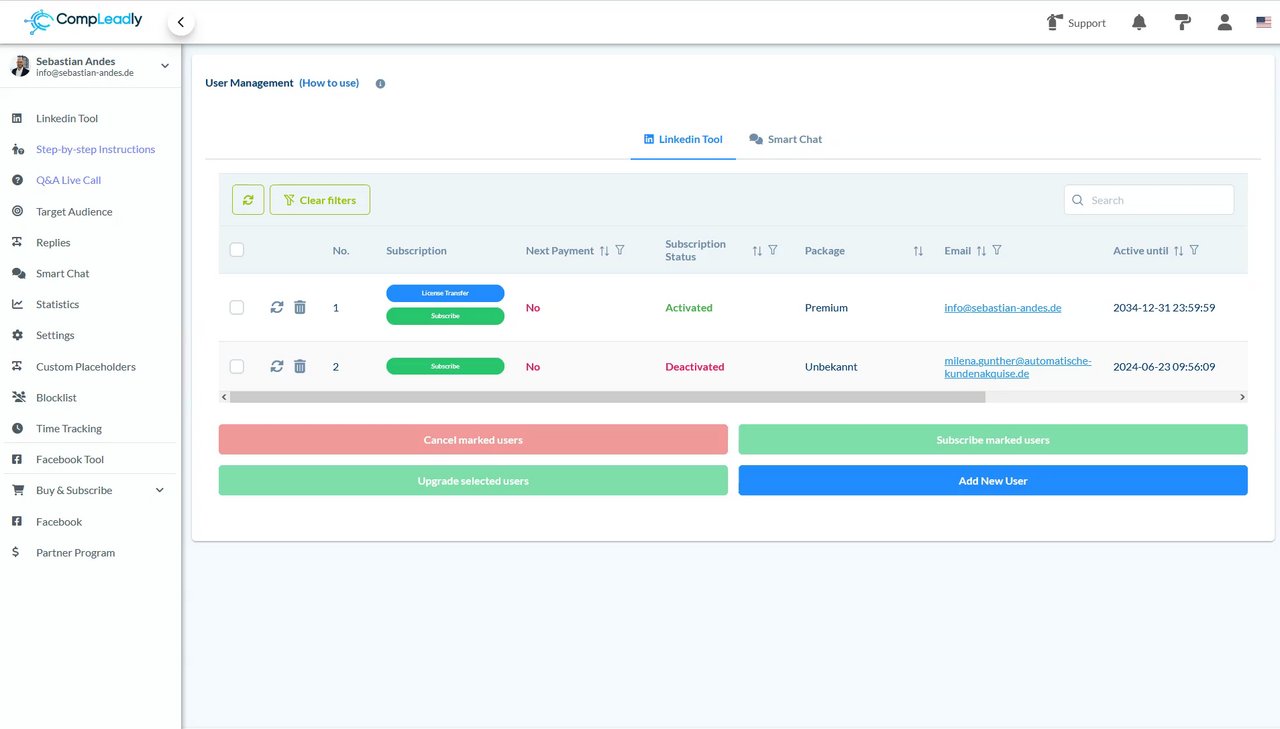Click the US flag language icon
Image resolution: width=1280 pixels, height=729 pixels.
(1264, 22)
